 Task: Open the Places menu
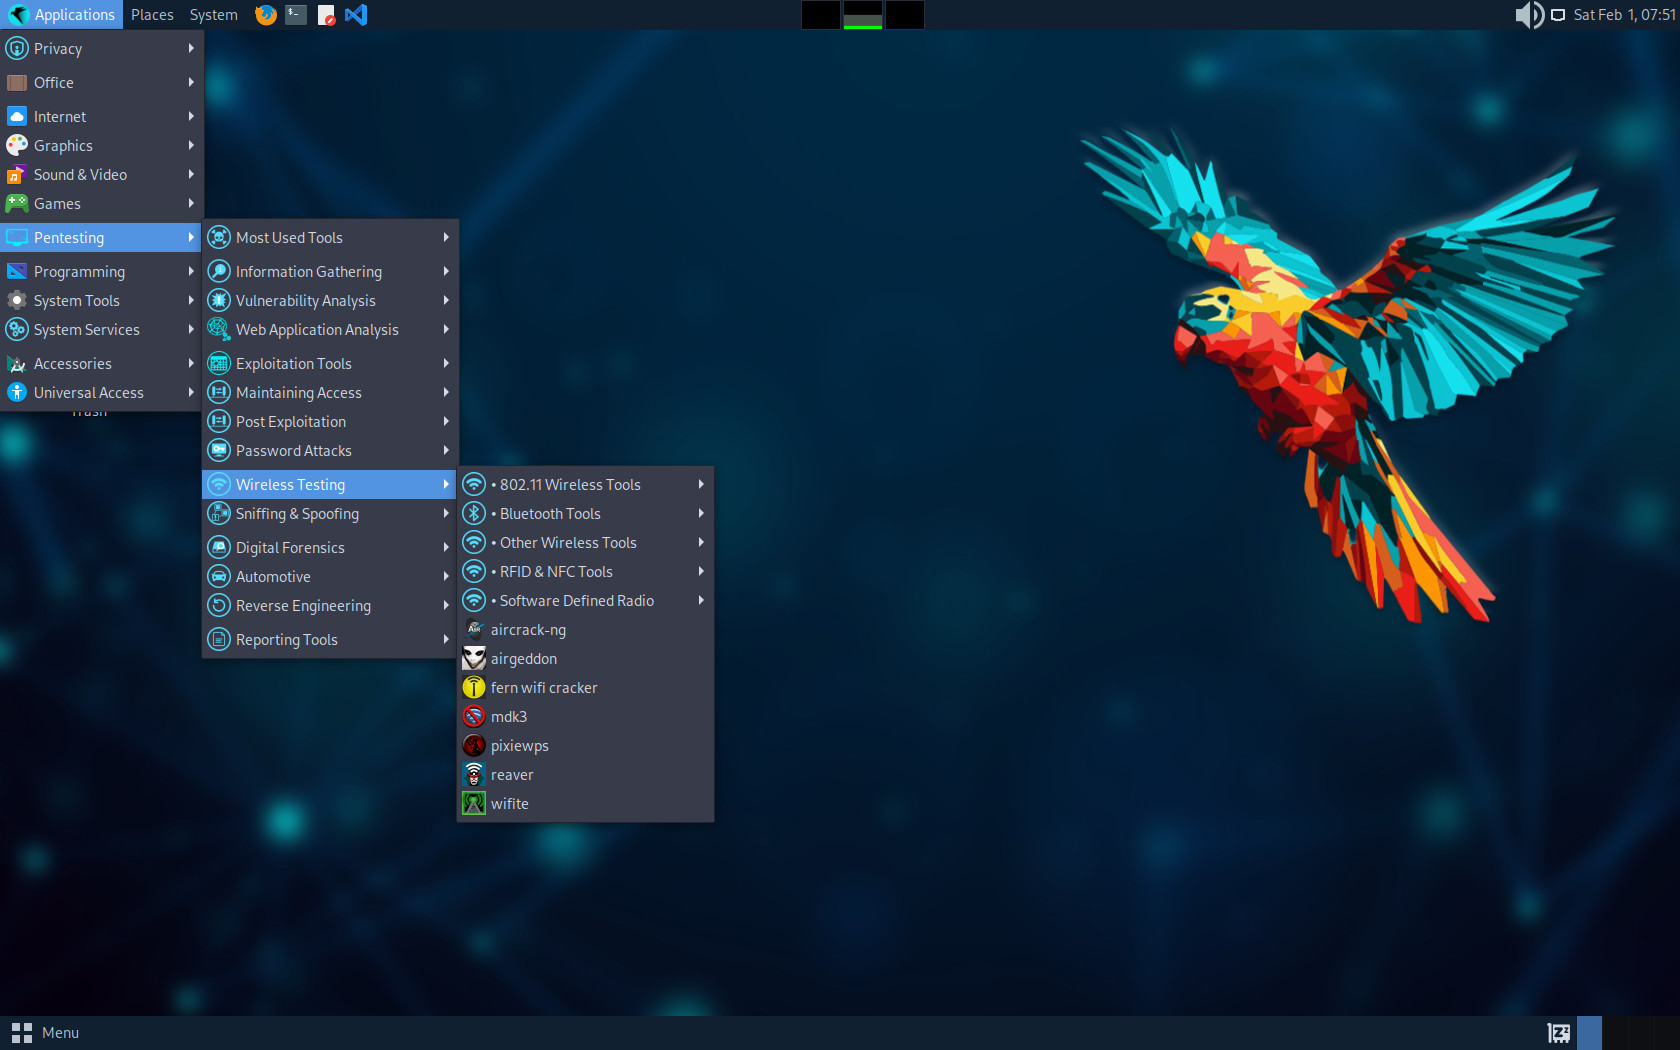click(152, 15)
